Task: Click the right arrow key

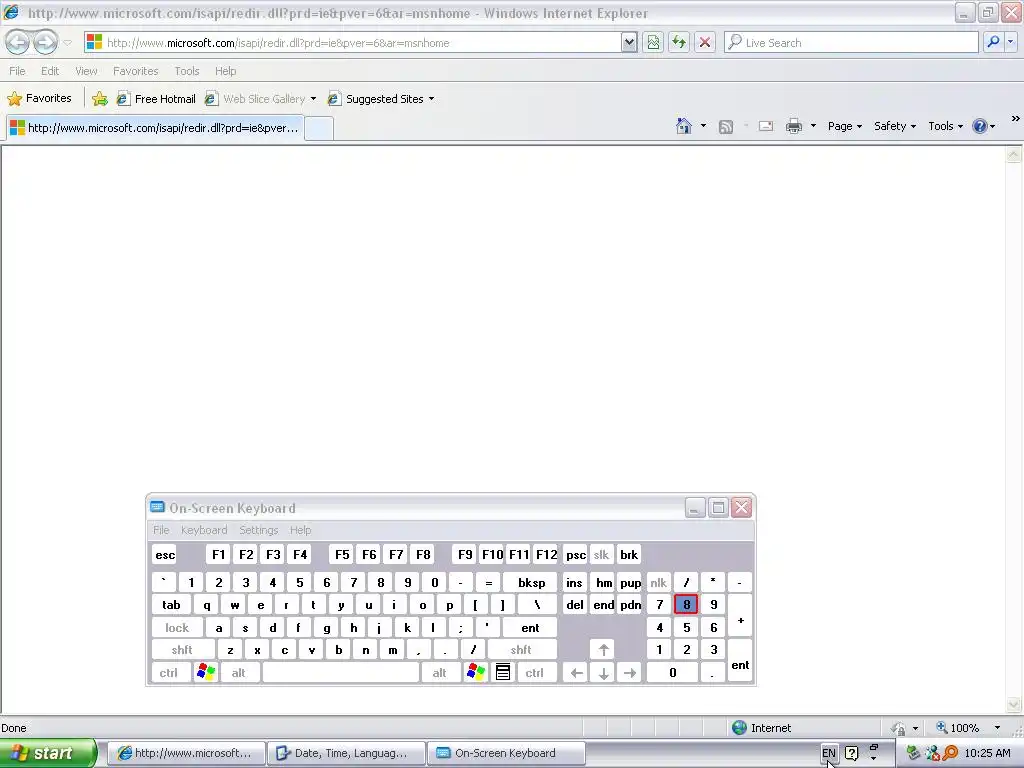Action: [x=630, y=673]
